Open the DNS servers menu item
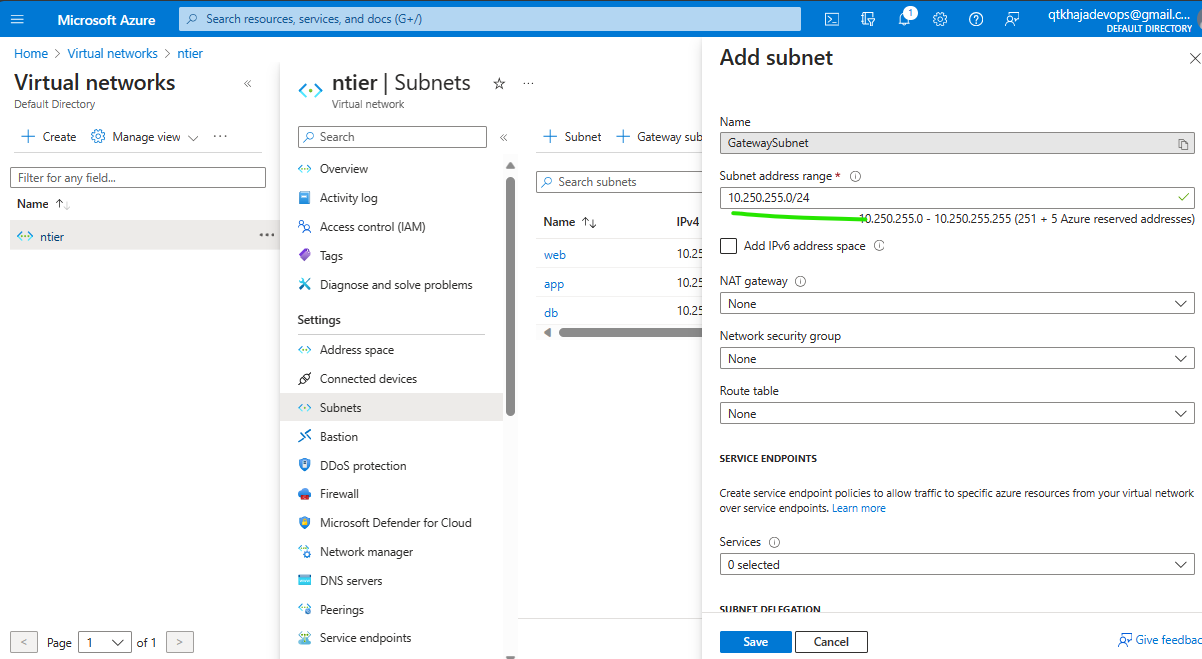Viewport: 1202px width, 659px height. point(351,581)
